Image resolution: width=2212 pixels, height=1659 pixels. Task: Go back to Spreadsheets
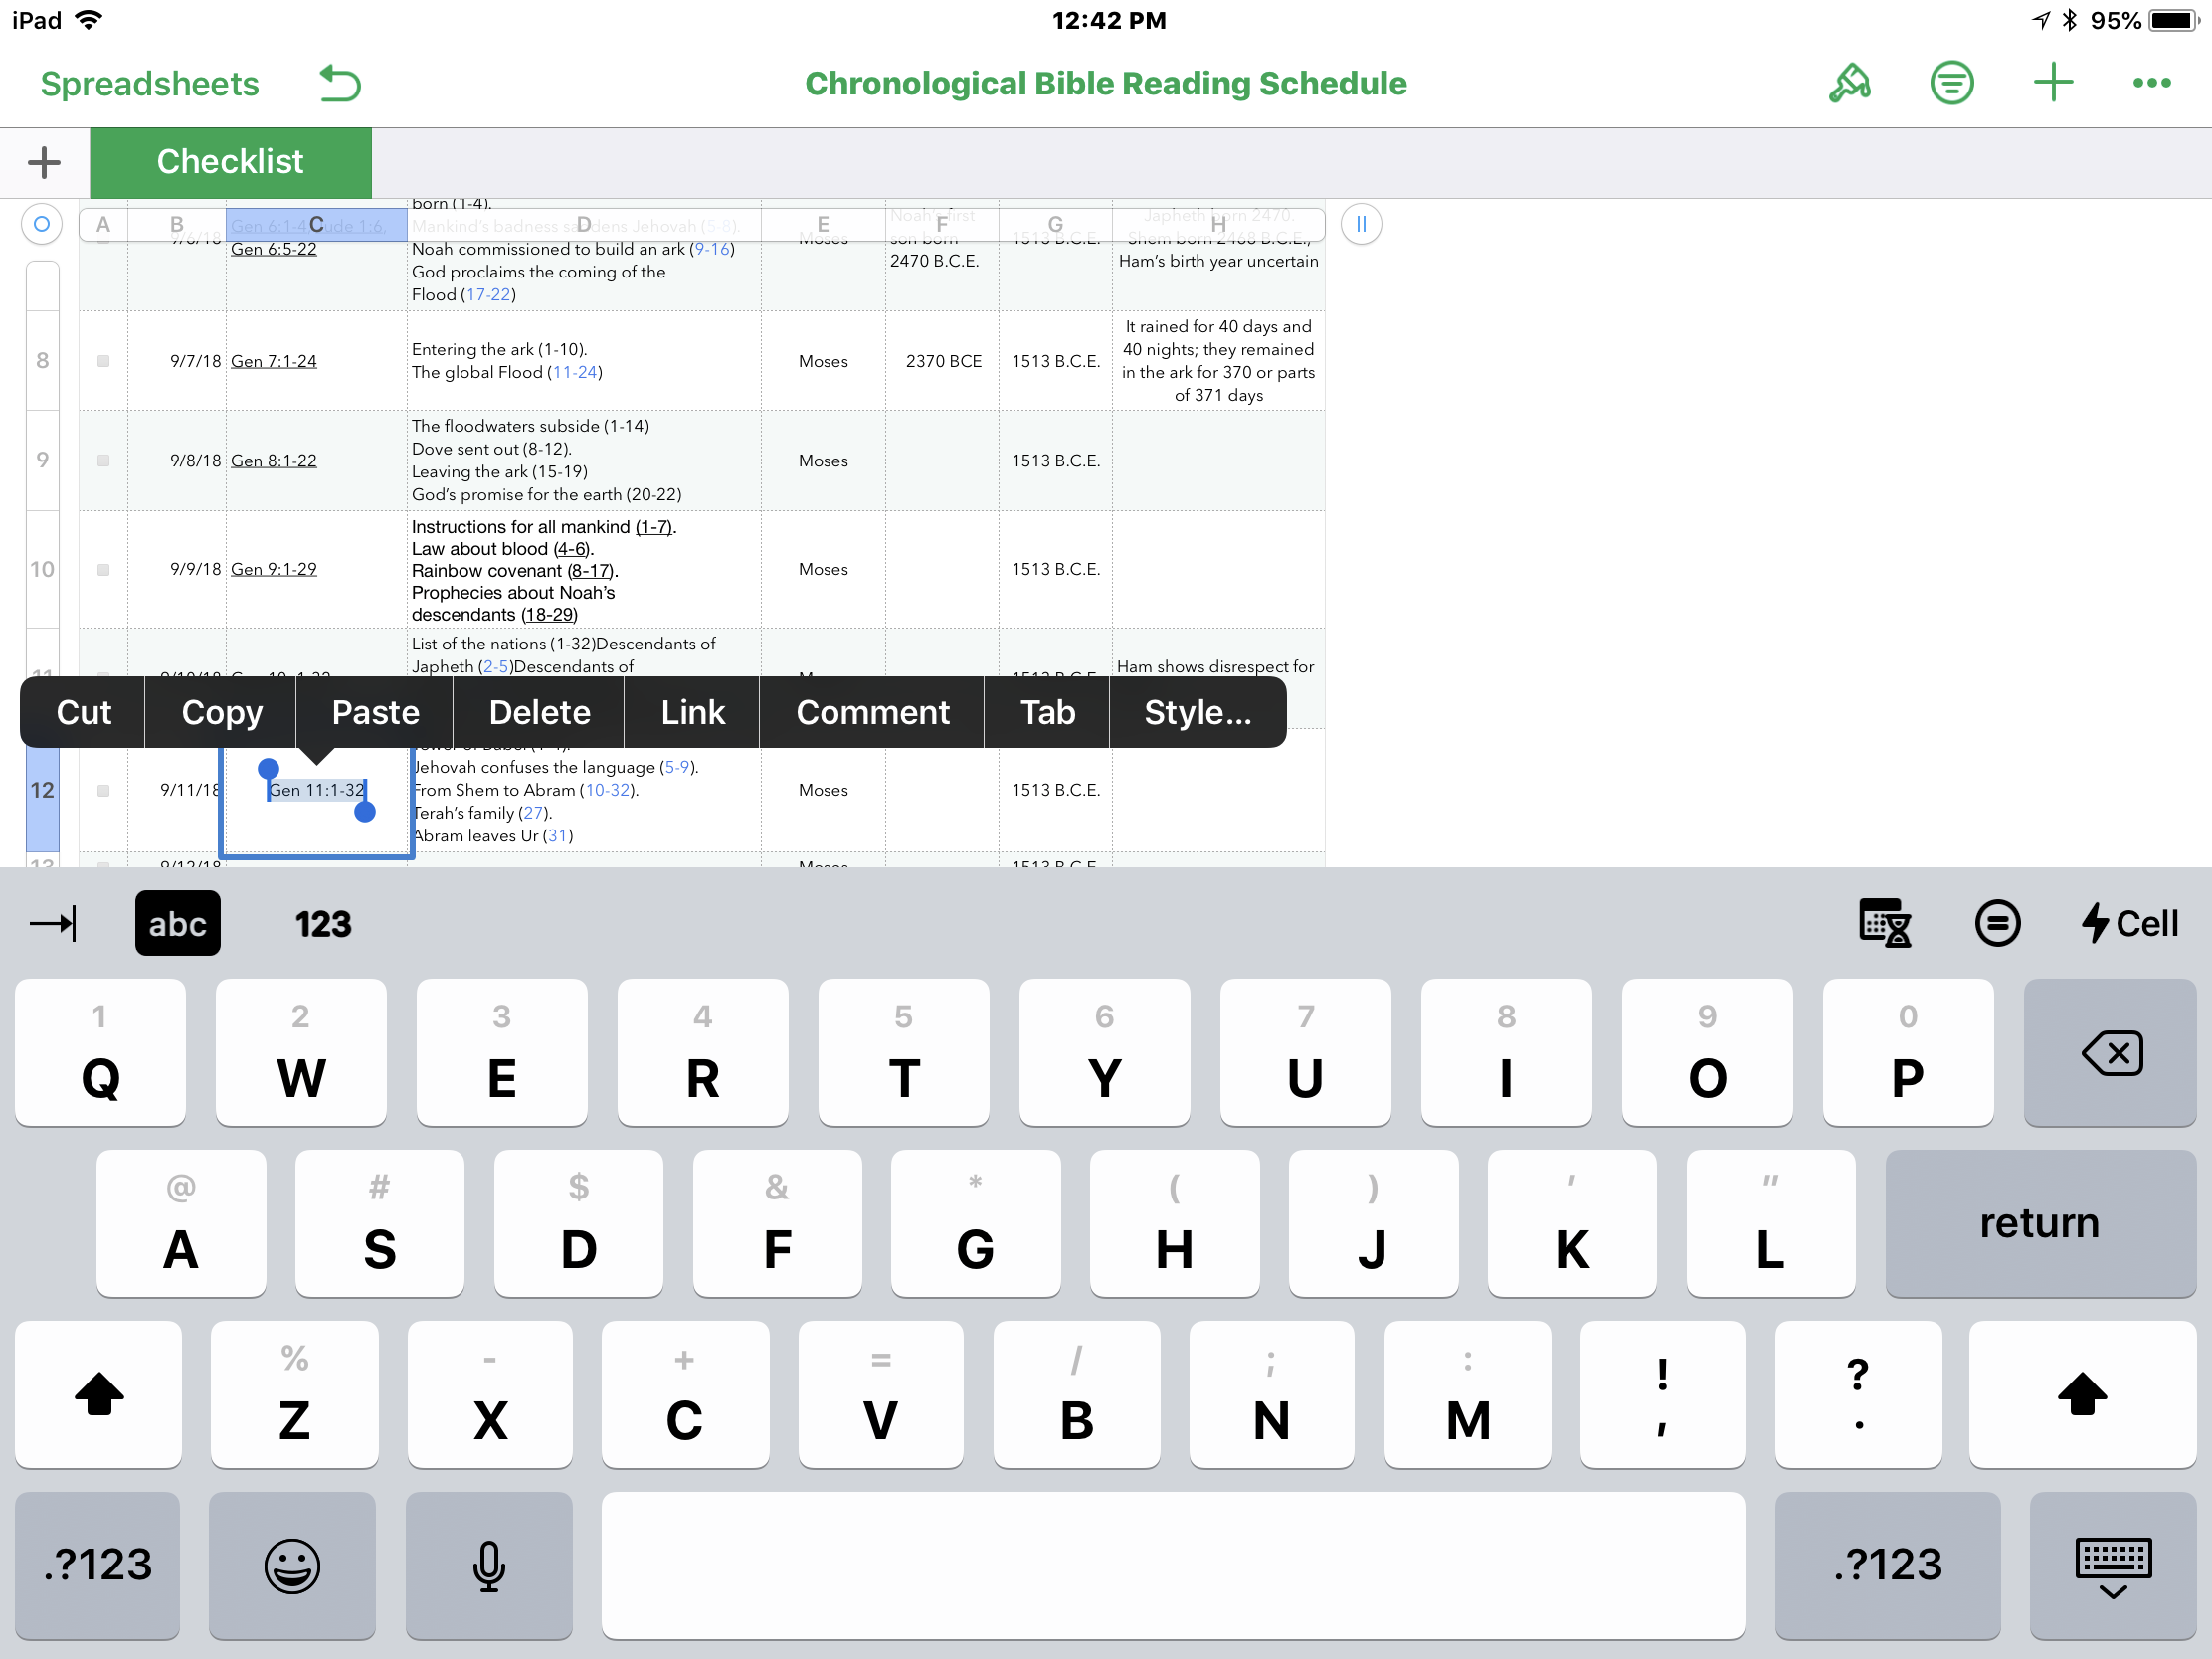(x=150, y=84)
